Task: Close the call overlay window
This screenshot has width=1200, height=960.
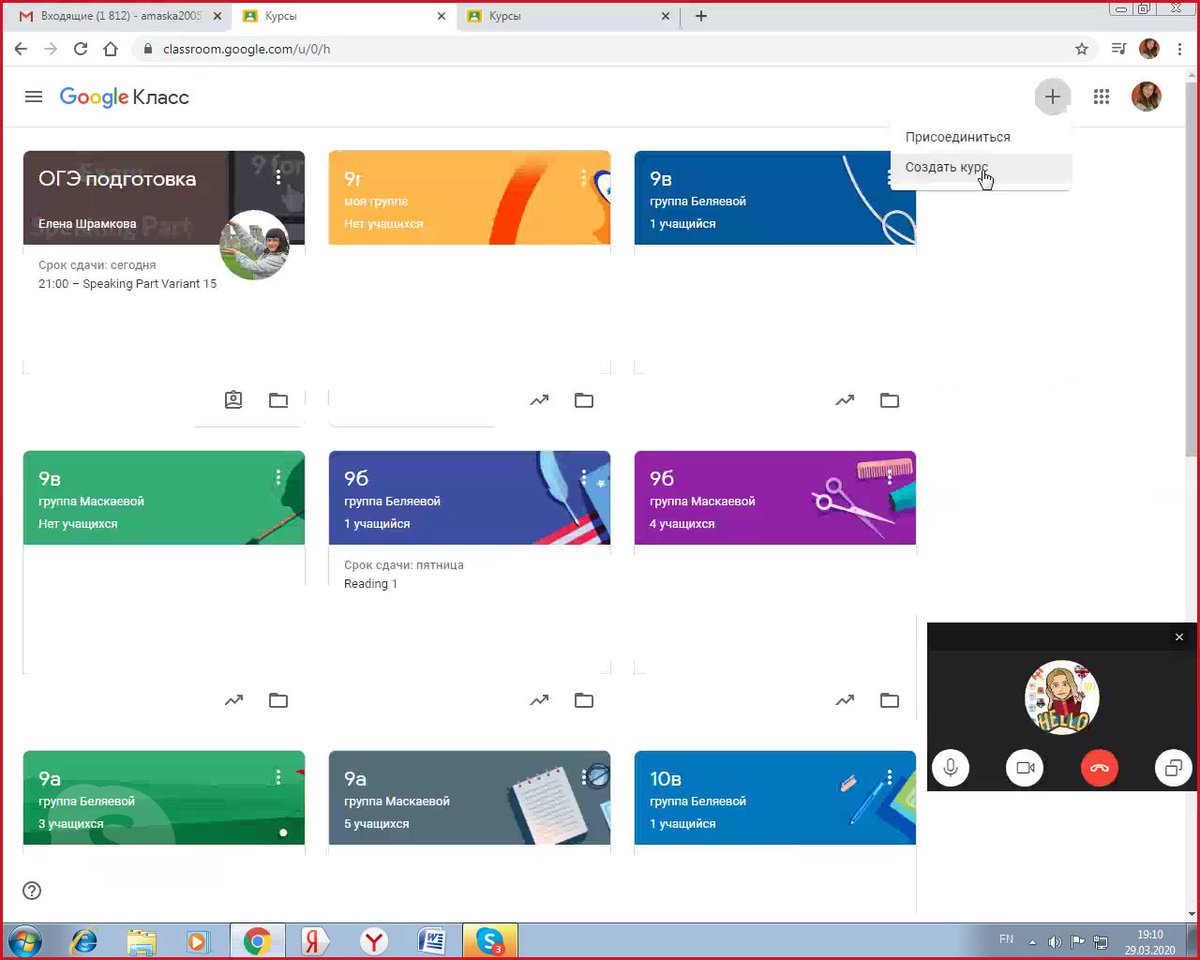Action: coord(1179,637)
